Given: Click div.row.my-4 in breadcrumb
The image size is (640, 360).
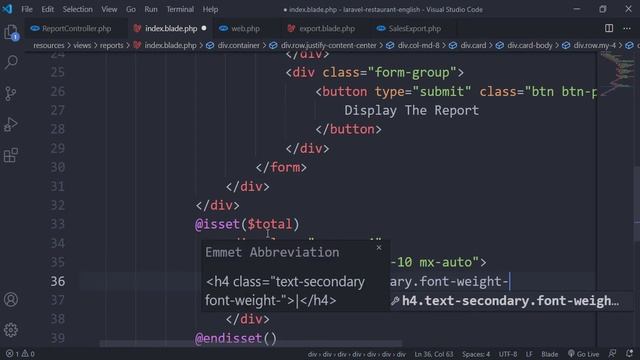Looking at the screenshot, I should [x=594, y=45].
